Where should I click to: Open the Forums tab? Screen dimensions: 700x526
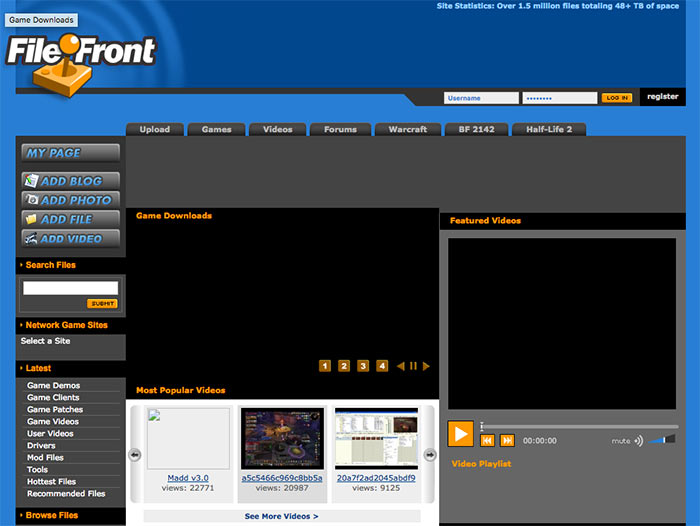point(340,129)
